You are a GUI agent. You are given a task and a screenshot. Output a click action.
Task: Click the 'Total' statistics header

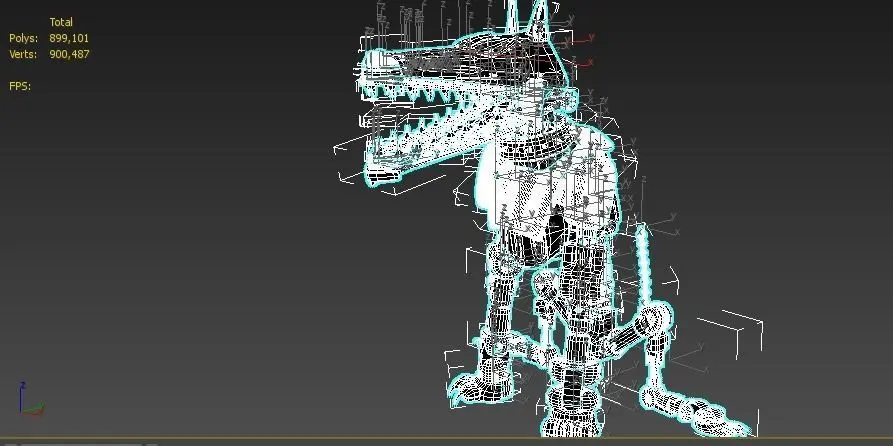coord(61,22)
